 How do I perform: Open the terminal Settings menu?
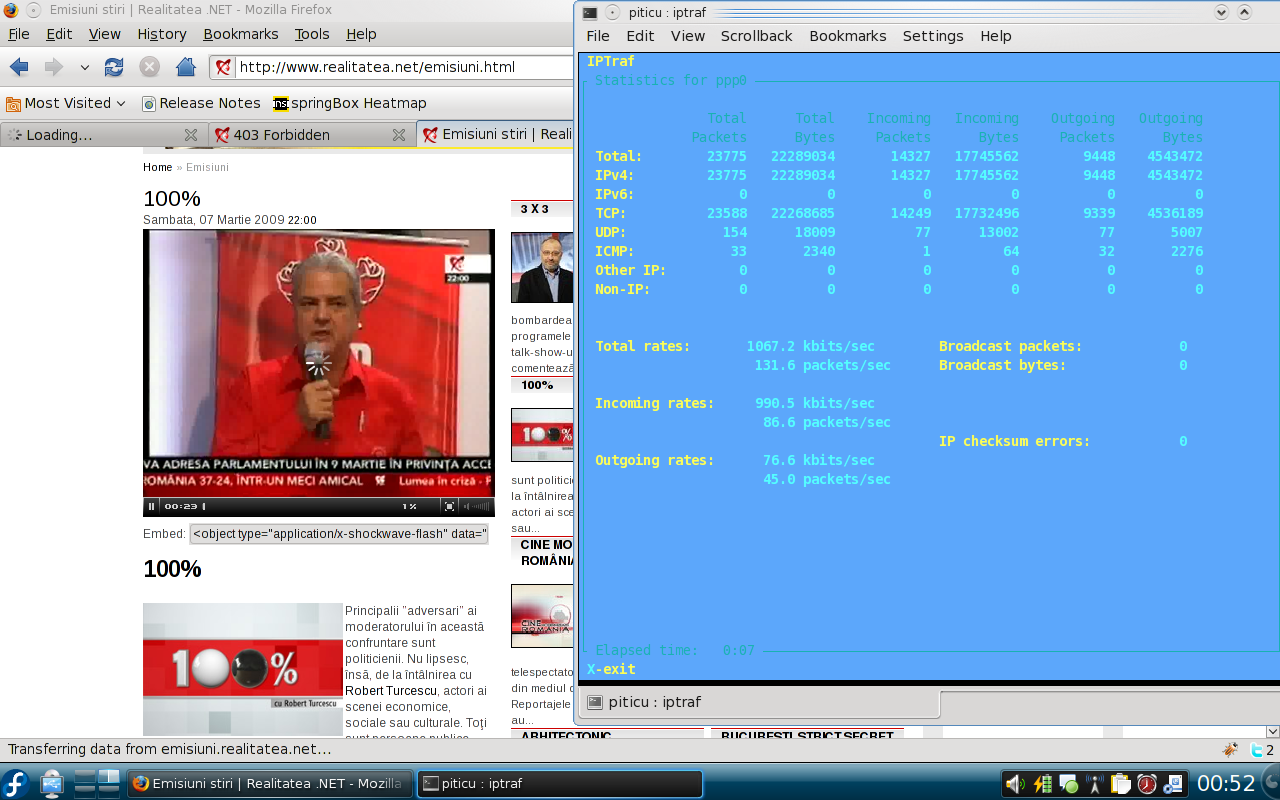pos(933,36)
